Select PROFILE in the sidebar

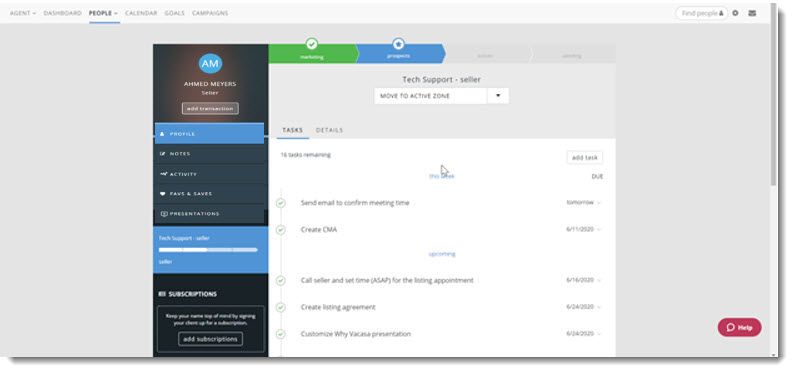pyautogui.click(x=209, y=134)
